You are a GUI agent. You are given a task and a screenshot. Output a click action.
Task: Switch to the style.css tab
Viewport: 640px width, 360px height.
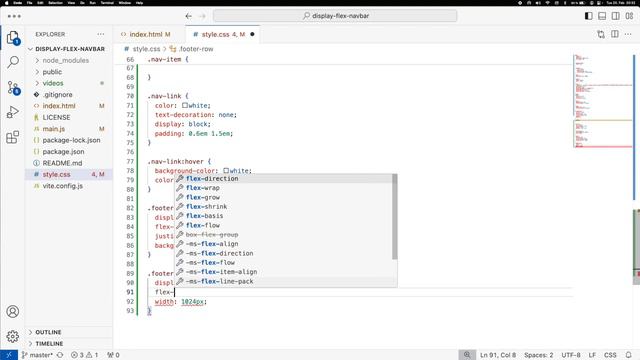tap(222, 34)
